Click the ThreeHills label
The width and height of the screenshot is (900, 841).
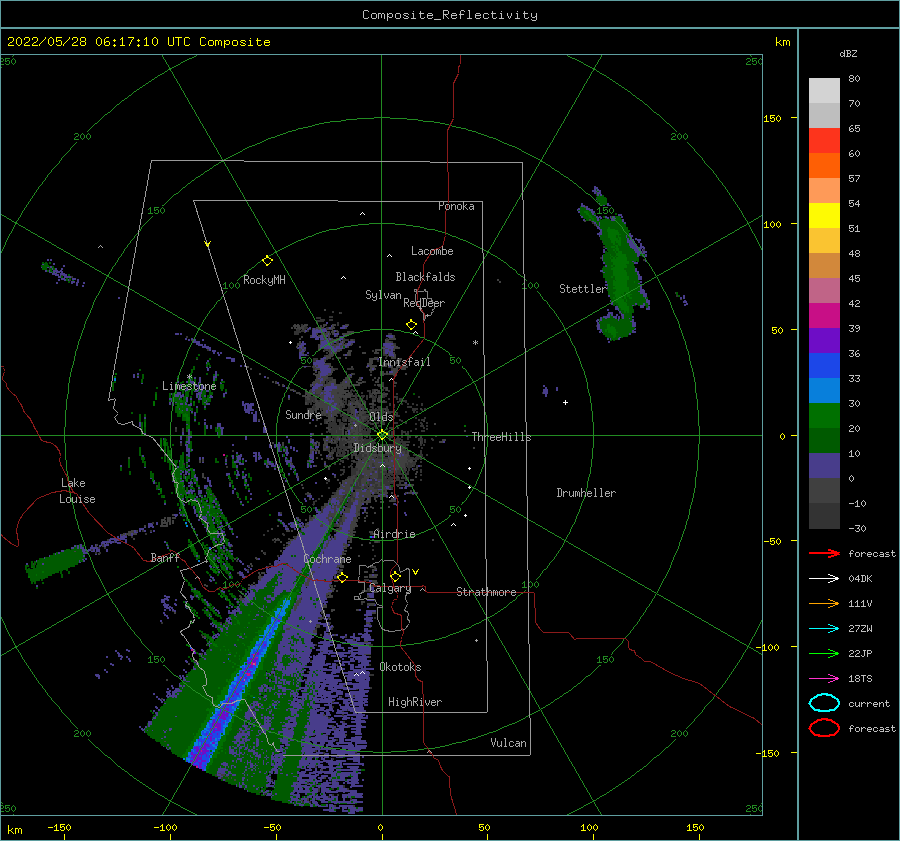tap(502, 437)
